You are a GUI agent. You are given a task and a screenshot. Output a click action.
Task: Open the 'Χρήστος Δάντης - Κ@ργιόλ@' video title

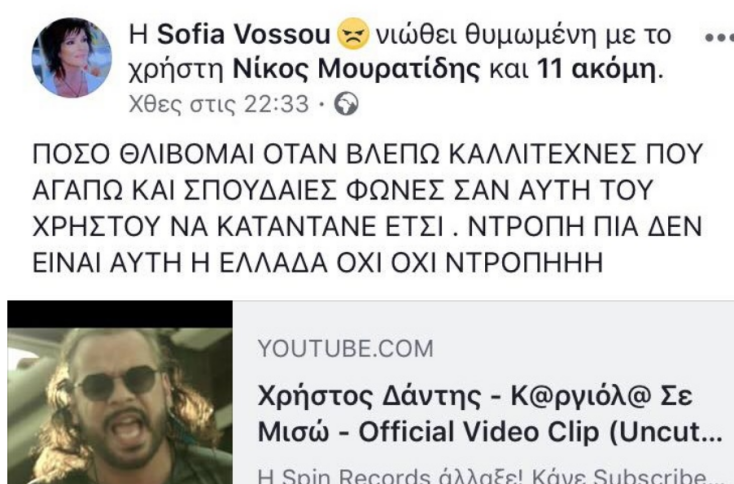tap(475, 397)
